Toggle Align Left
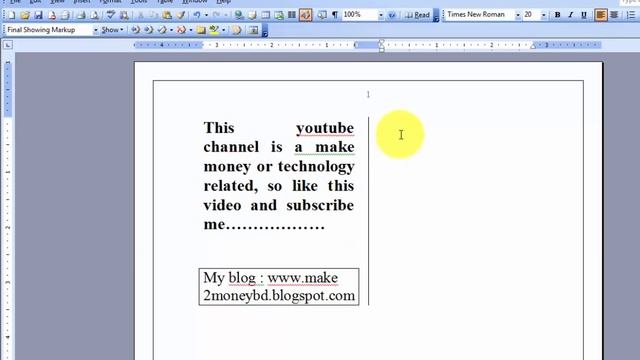Screen dimensions: 640x360 [x=600, y=15]
